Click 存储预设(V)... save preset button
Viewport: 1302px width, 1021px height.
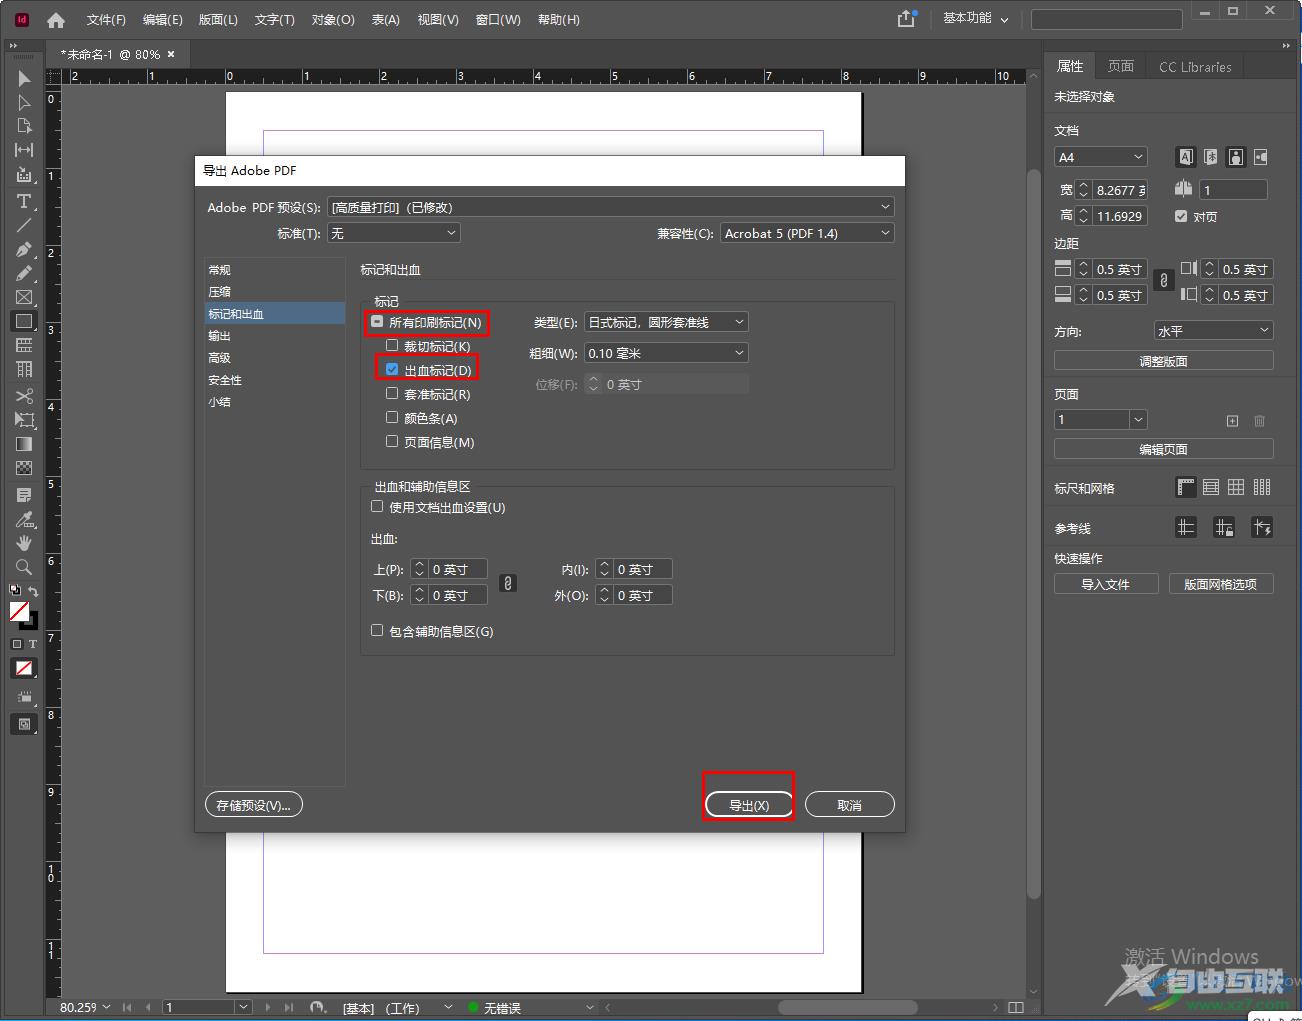[254, 805]
